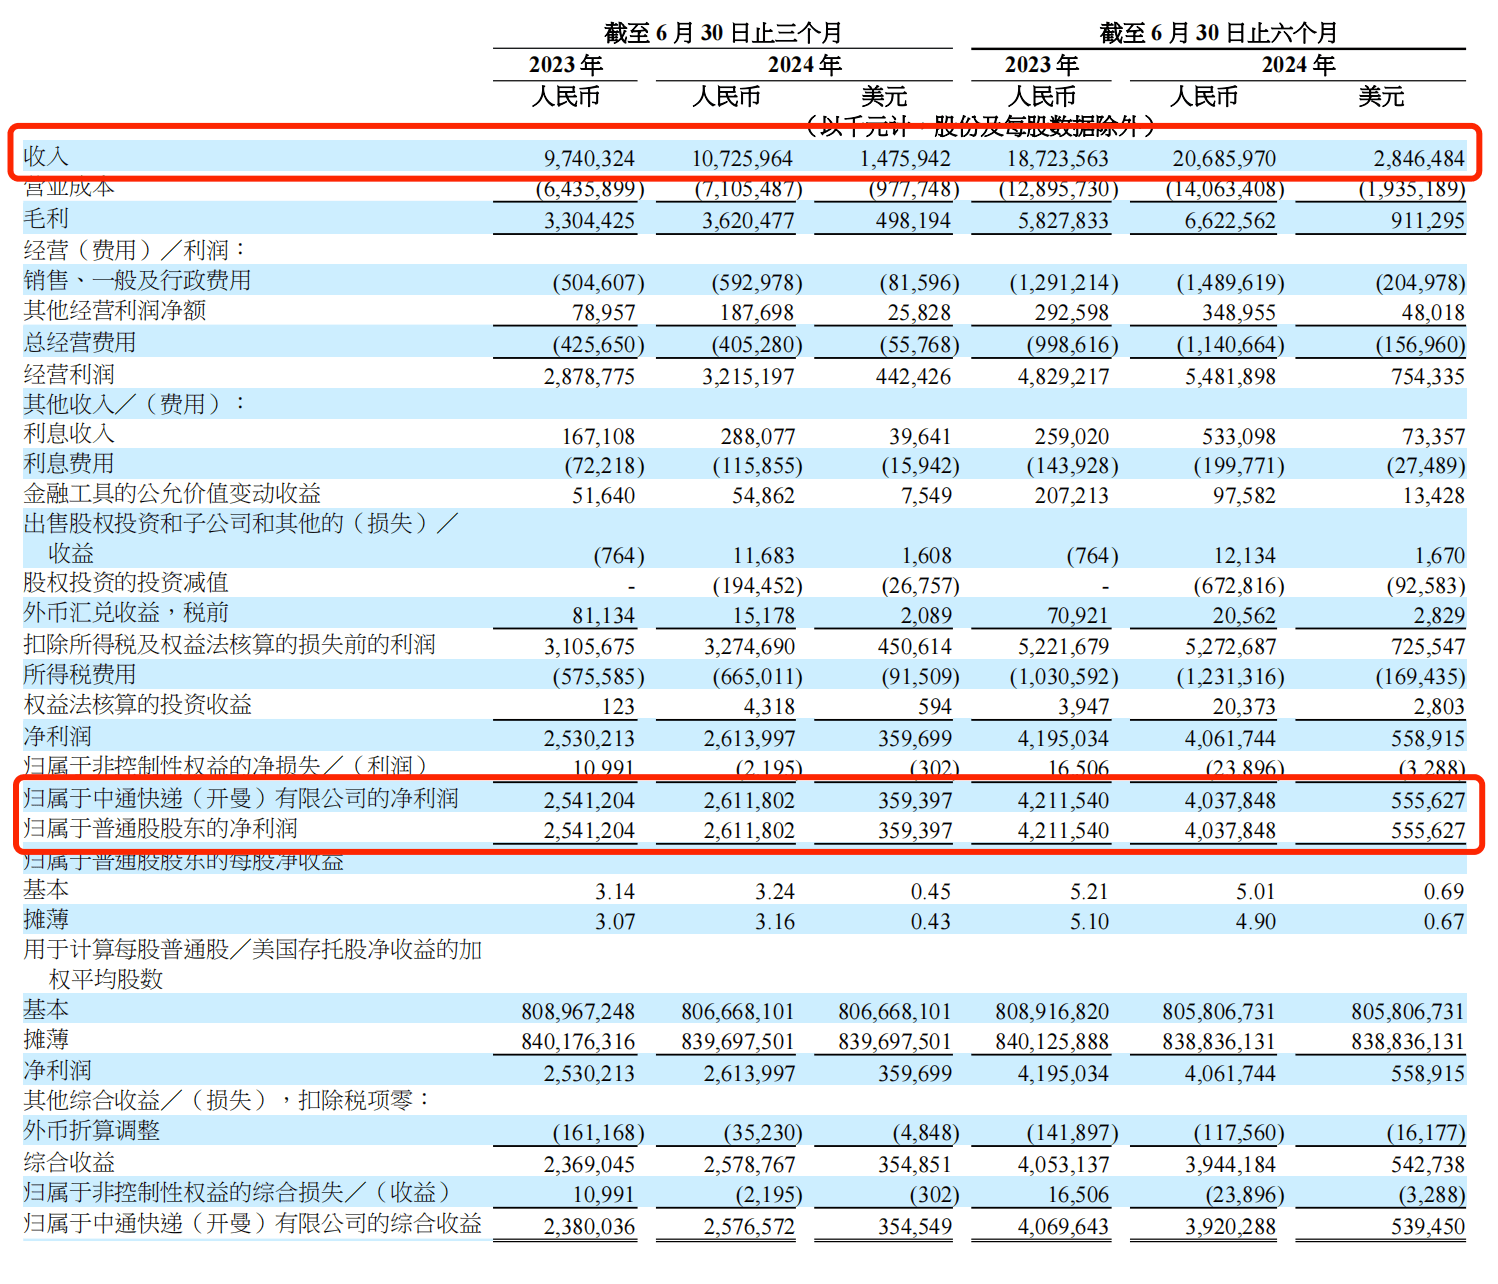Select pre-tax profit value 3,274,690
The image size is (1498, 1284).
tap(750, 647)
